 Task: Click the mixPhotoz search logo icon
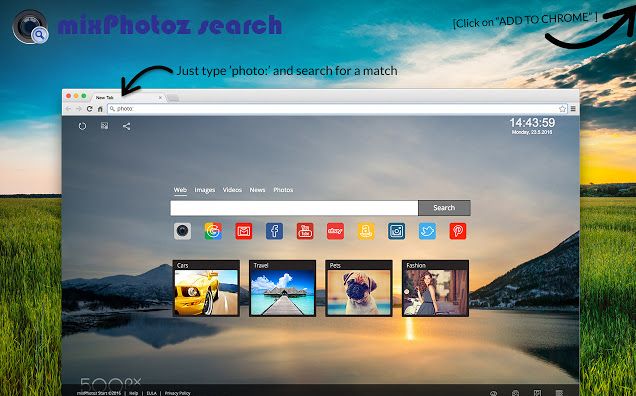pos(30,26)
